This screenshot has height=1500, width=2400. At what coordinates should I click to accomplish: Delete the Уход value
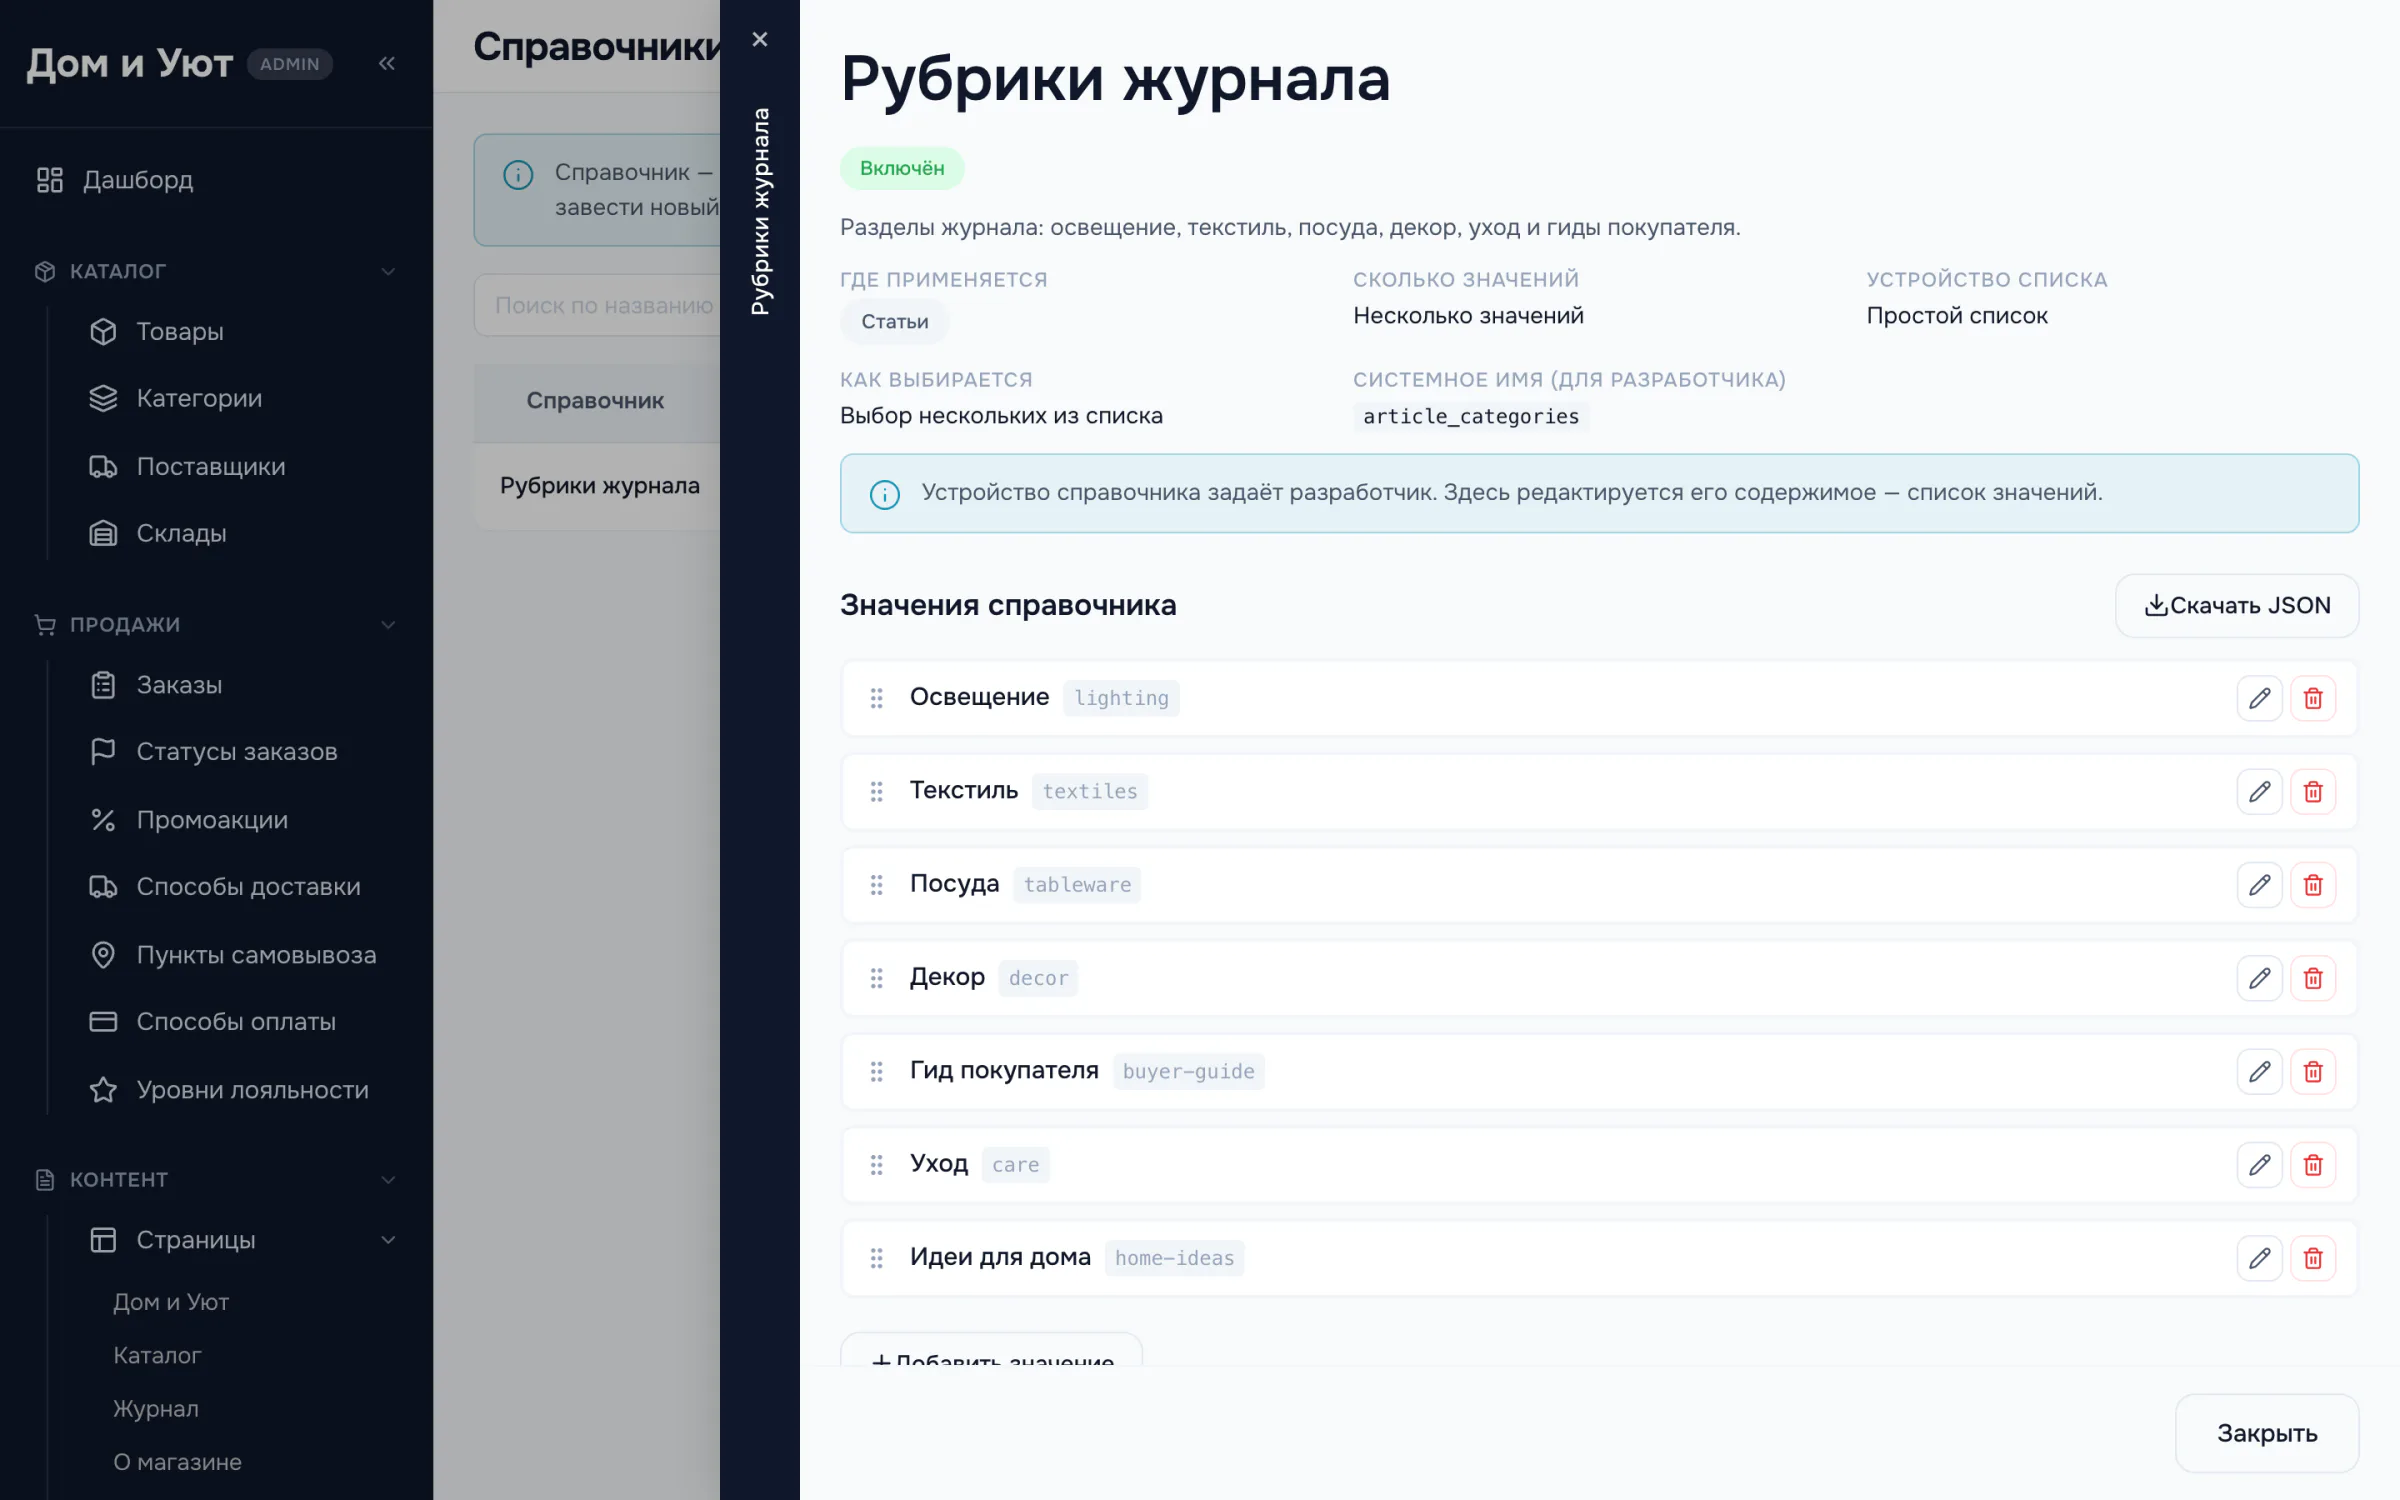(x=2313, y=1165)
